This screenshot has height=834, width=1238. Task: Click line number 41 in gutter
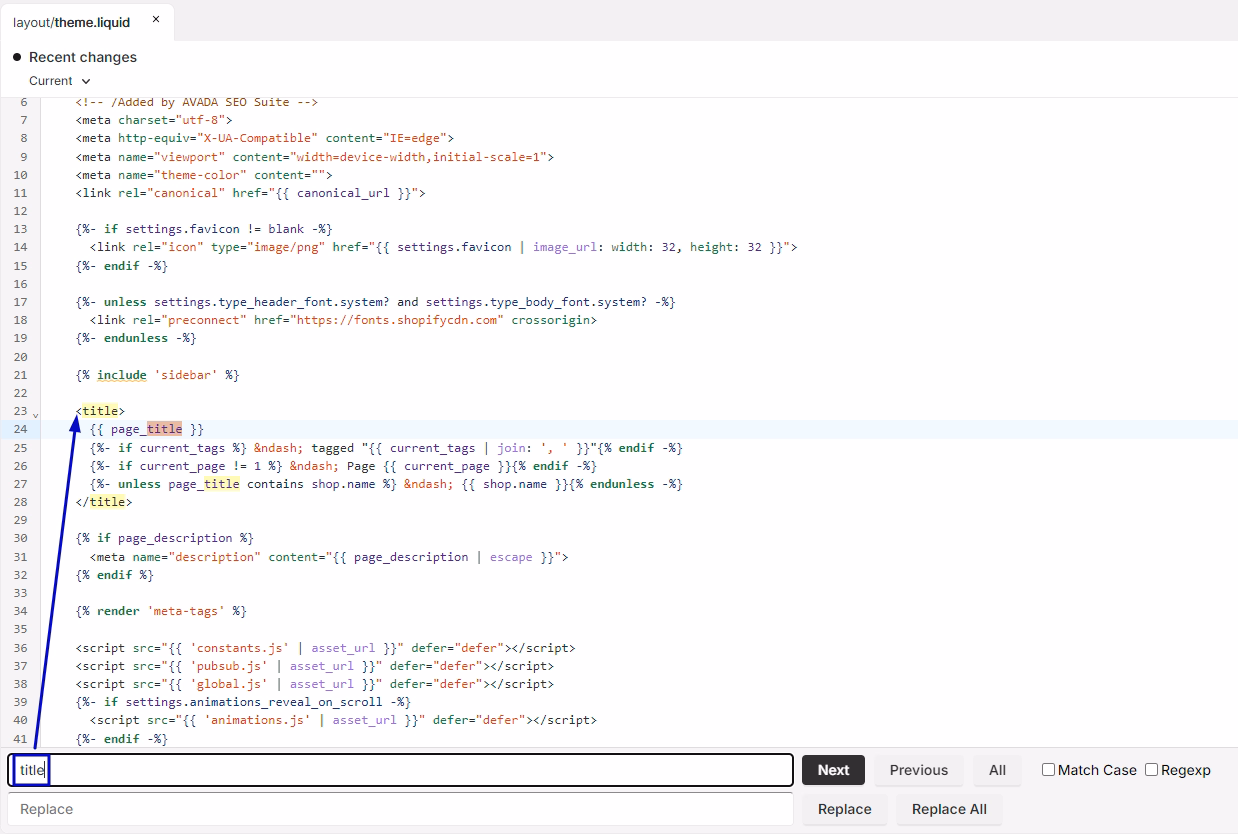pos(21,738)
